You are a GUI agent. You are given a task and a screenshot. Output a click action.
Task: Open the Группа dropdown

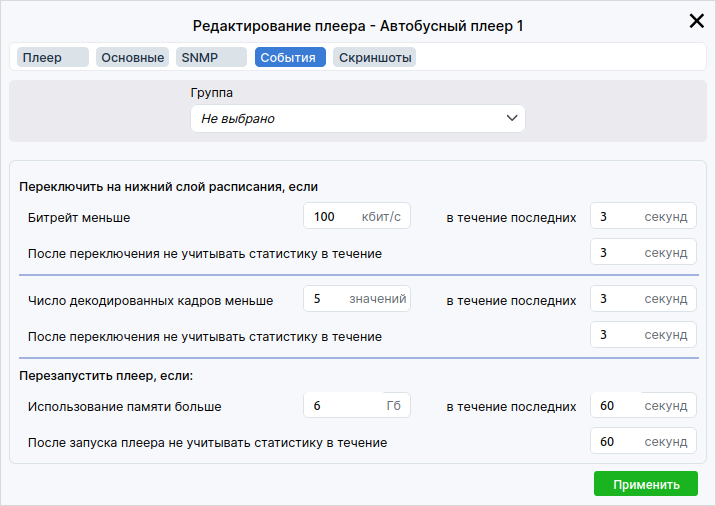click(358, 119)
